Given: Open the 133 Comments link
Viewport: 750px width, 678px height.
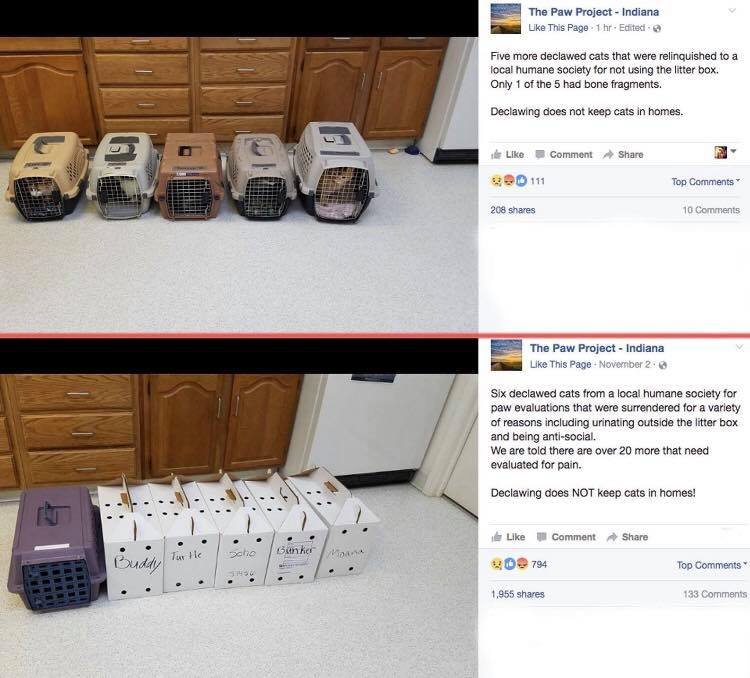Looking at the screenshot, I should pyautogui.click(x=715, y=594).
